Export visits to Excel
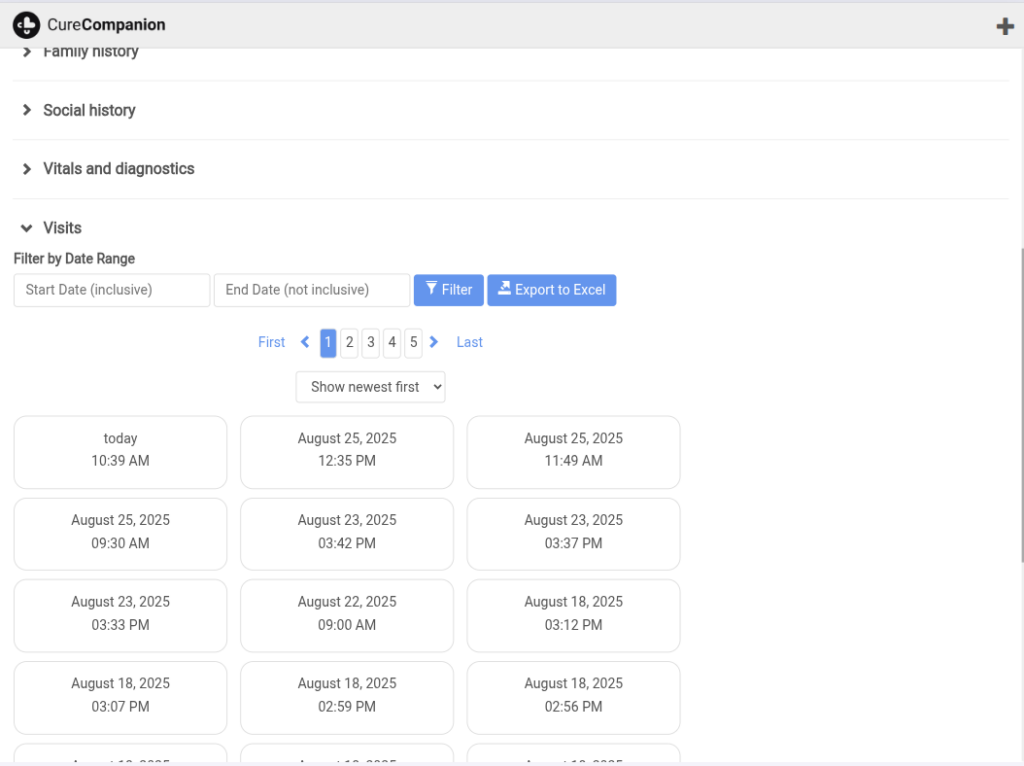 [552, 290]
